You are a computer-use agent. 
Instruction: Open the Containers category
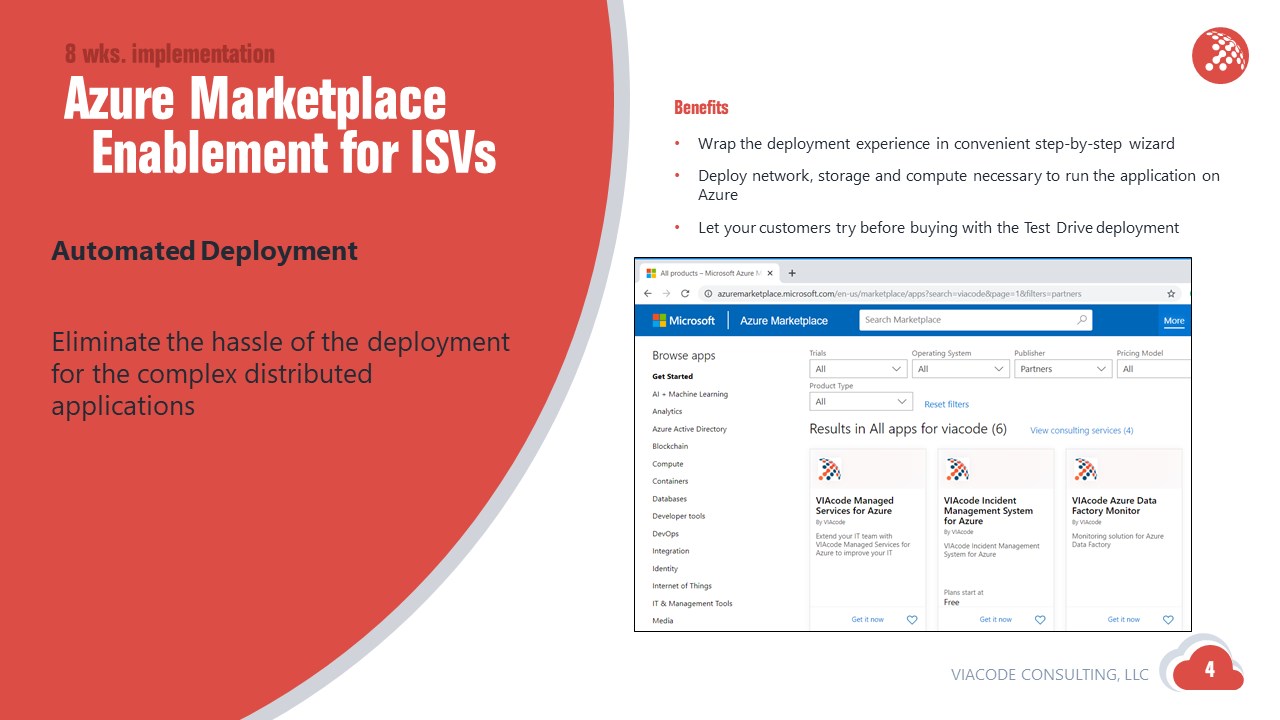(670, 481)
